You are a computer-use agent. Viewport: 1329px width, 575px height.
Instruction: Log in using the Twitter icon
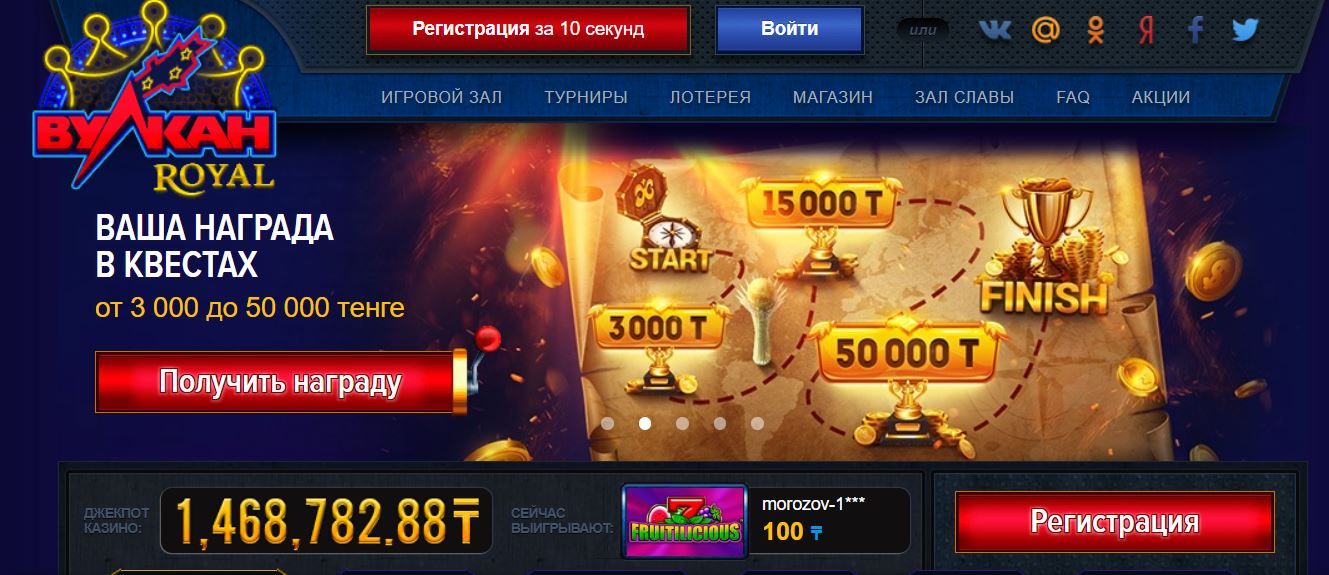[1245, 30]
